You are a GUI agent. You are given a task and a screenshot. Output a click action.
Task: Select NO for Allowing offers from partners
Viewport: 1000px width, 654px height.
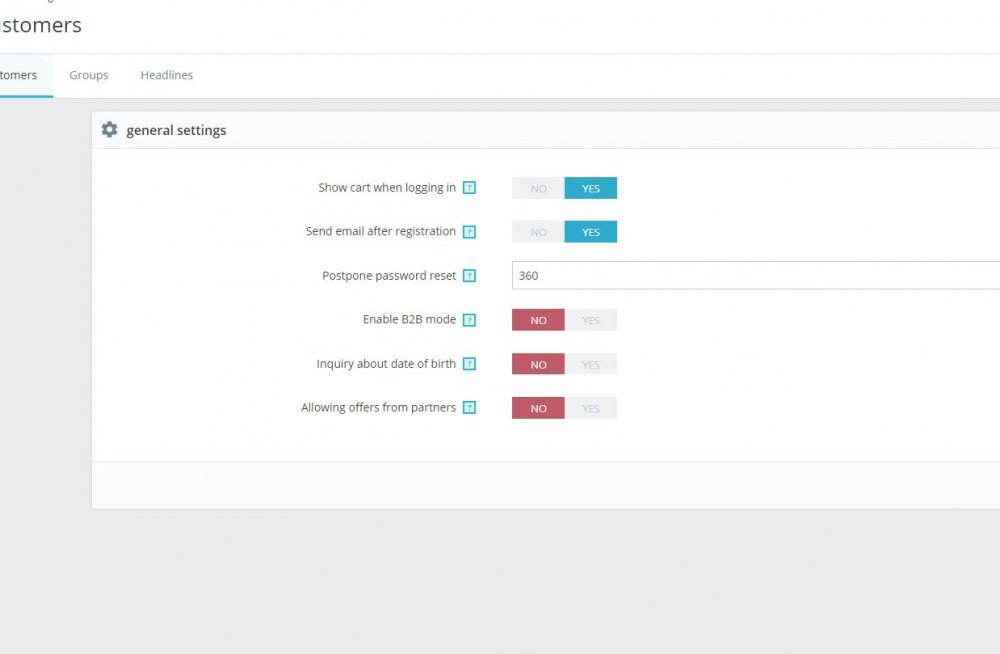(538, 408)
